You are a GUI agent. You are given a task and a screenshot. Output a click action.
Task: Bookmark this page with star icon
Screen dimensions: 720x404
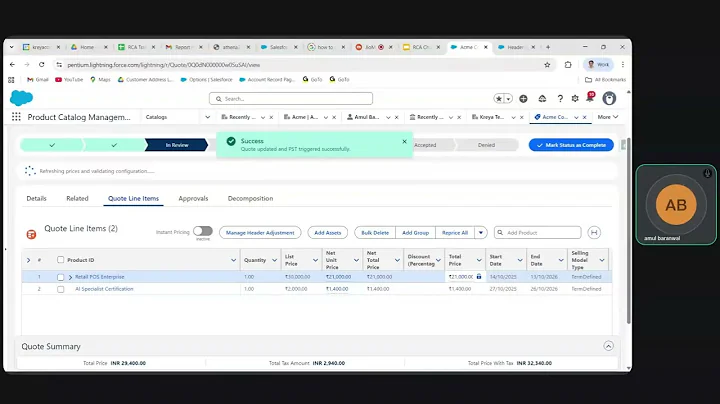point(547,65)
